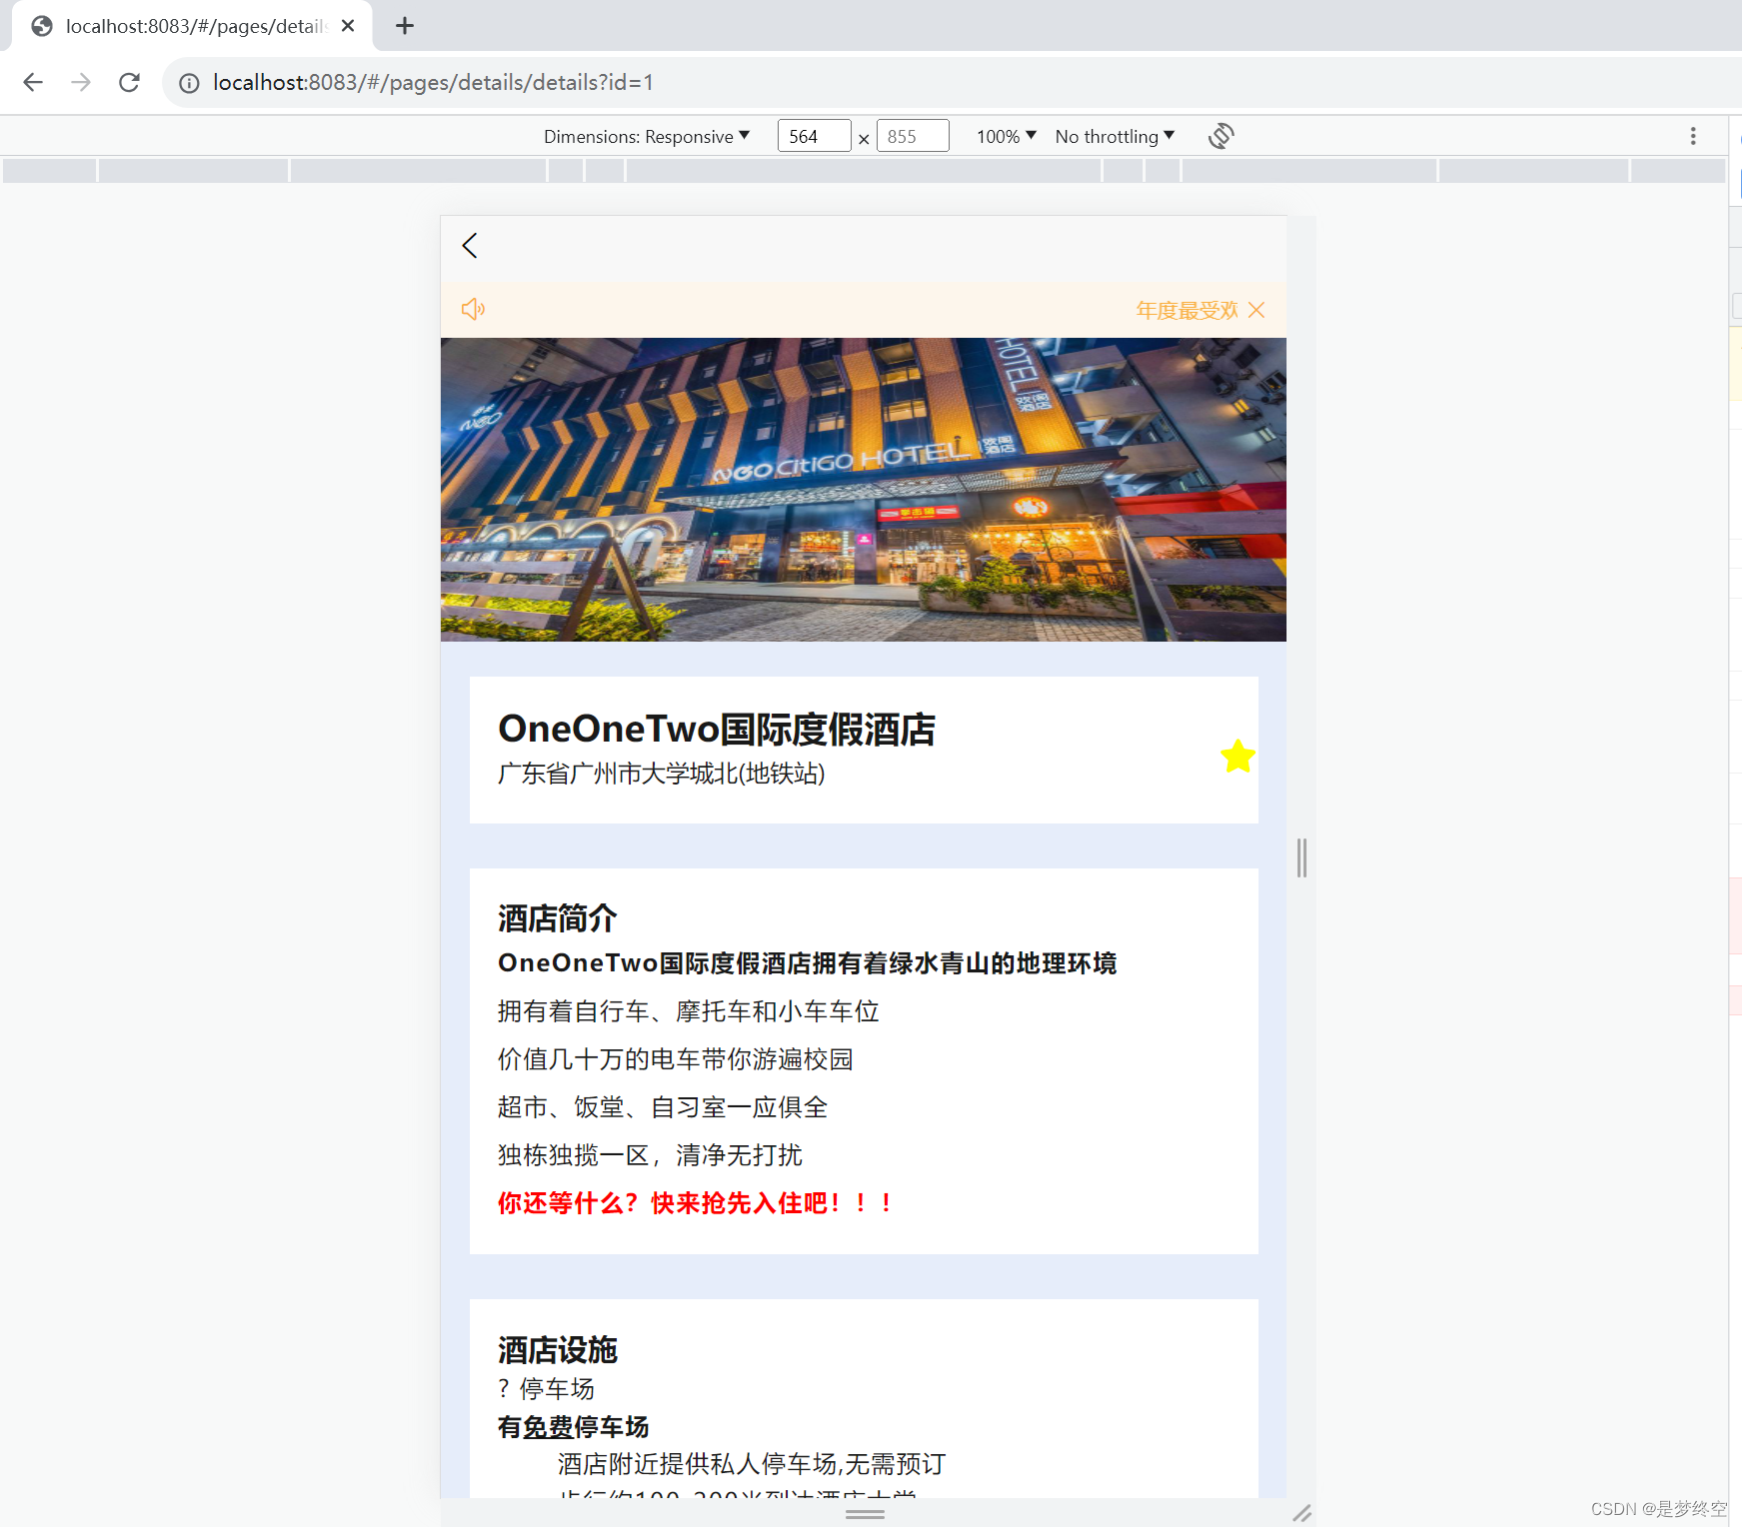This screenshot has width=1742, height=1527.
Task: Open the 100% zoom dropdown
Action: coord(1006,136)
